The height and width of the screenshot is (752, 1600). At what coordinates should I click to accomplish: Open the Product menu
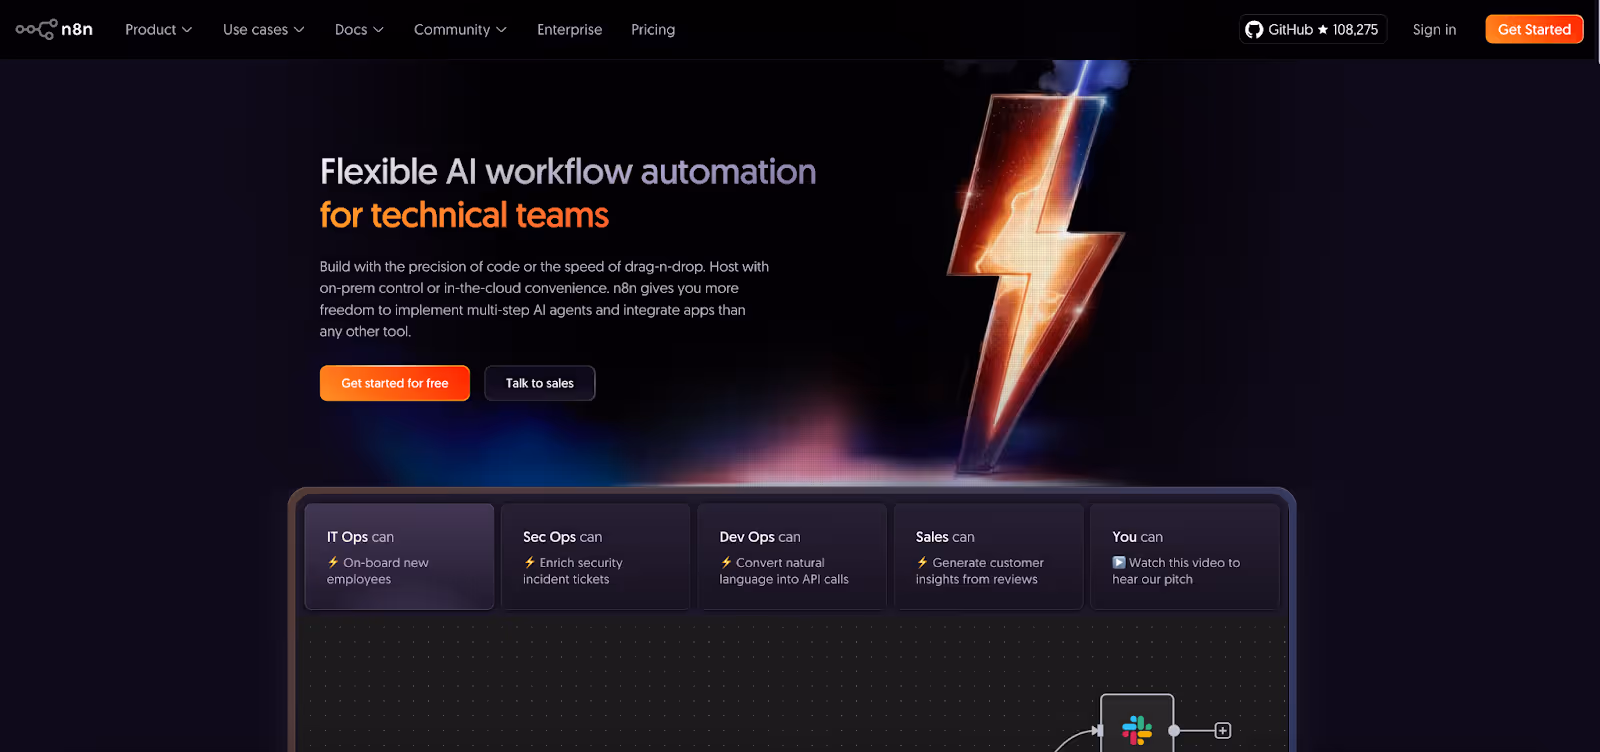pyautogui.click(x=158, y=30)
